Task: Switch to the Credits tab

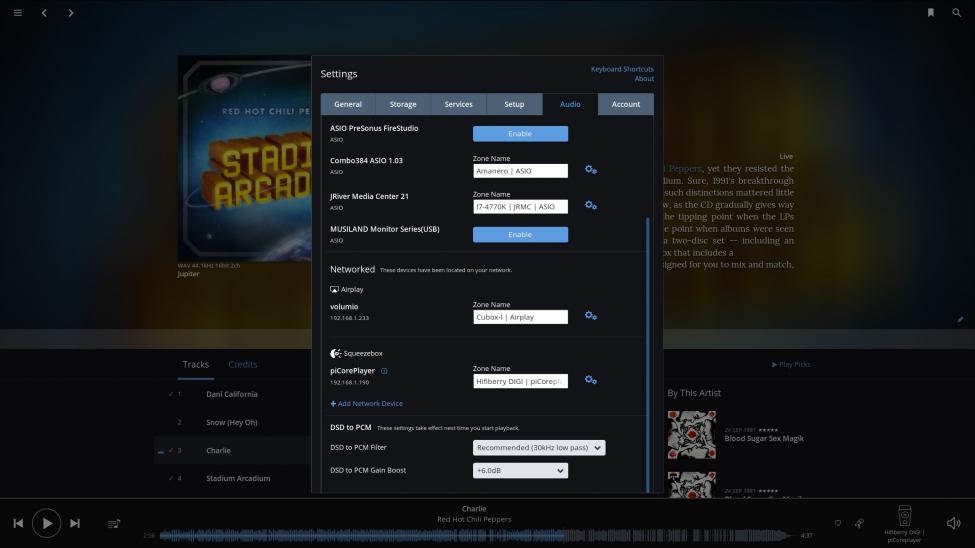Action: pyautogui.click(x=243, y=365)
